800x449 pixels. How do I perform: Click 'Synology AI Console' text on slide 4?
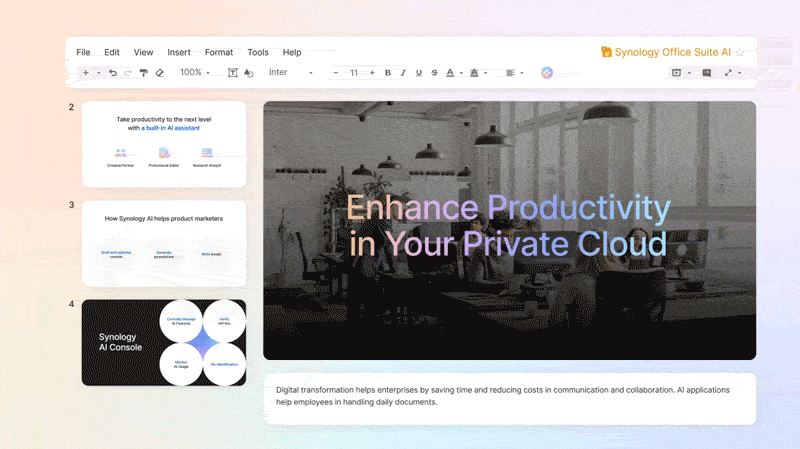[x=120, y=342]
